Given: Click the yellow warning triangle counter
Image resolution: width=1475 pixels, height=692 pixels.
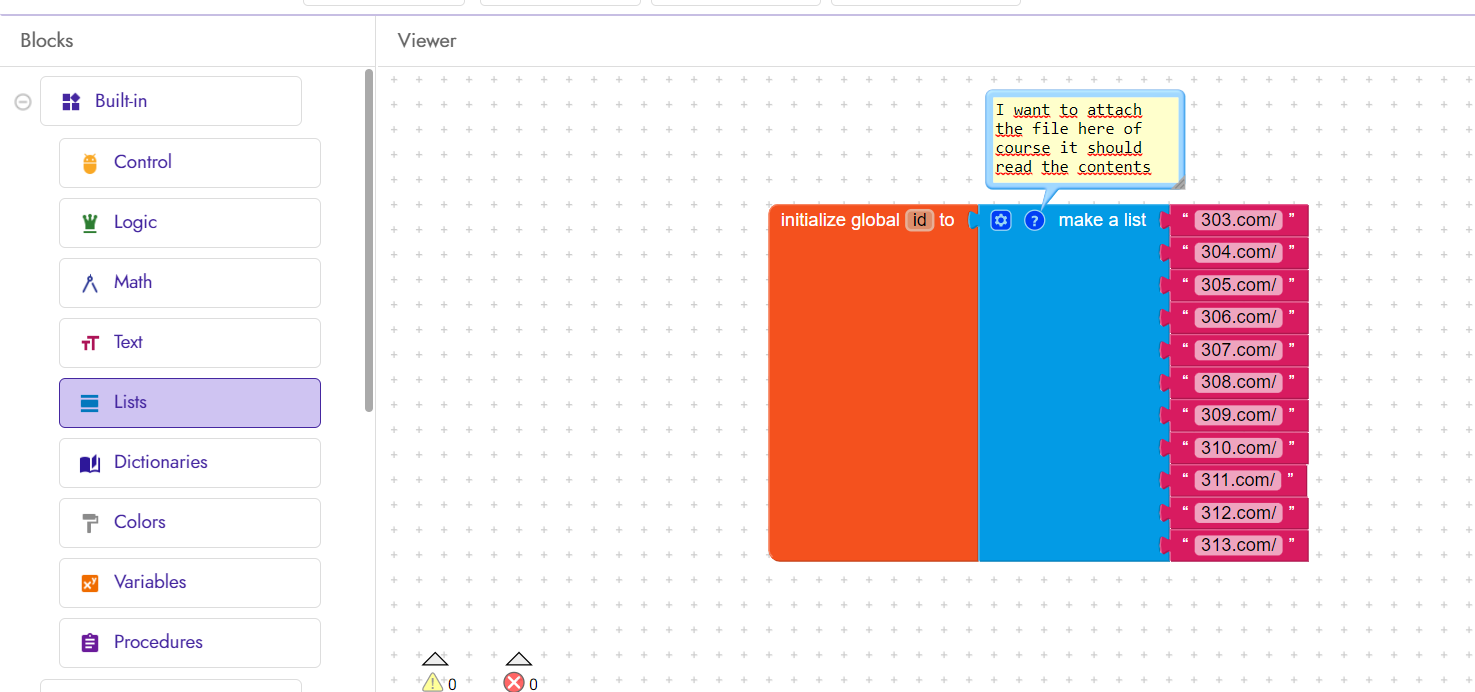Looking at the screenshot, I should click(x=432, y=683).
